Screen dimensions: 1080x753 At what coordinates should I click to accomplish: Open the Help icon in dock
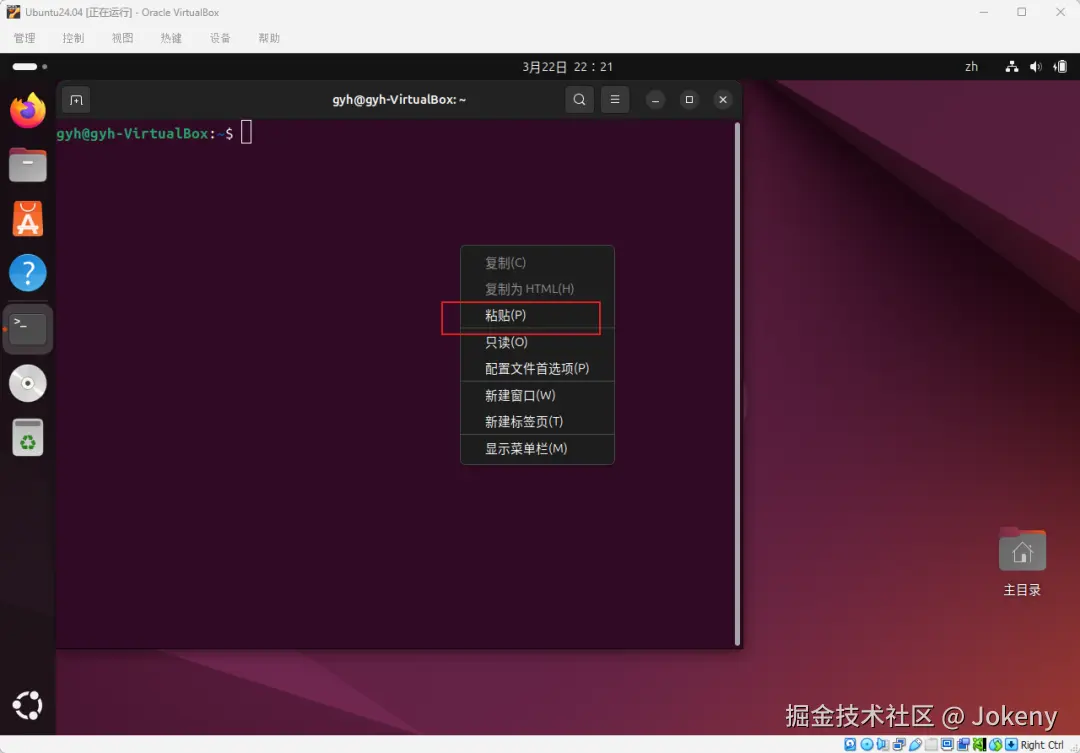tap(28, 273)
